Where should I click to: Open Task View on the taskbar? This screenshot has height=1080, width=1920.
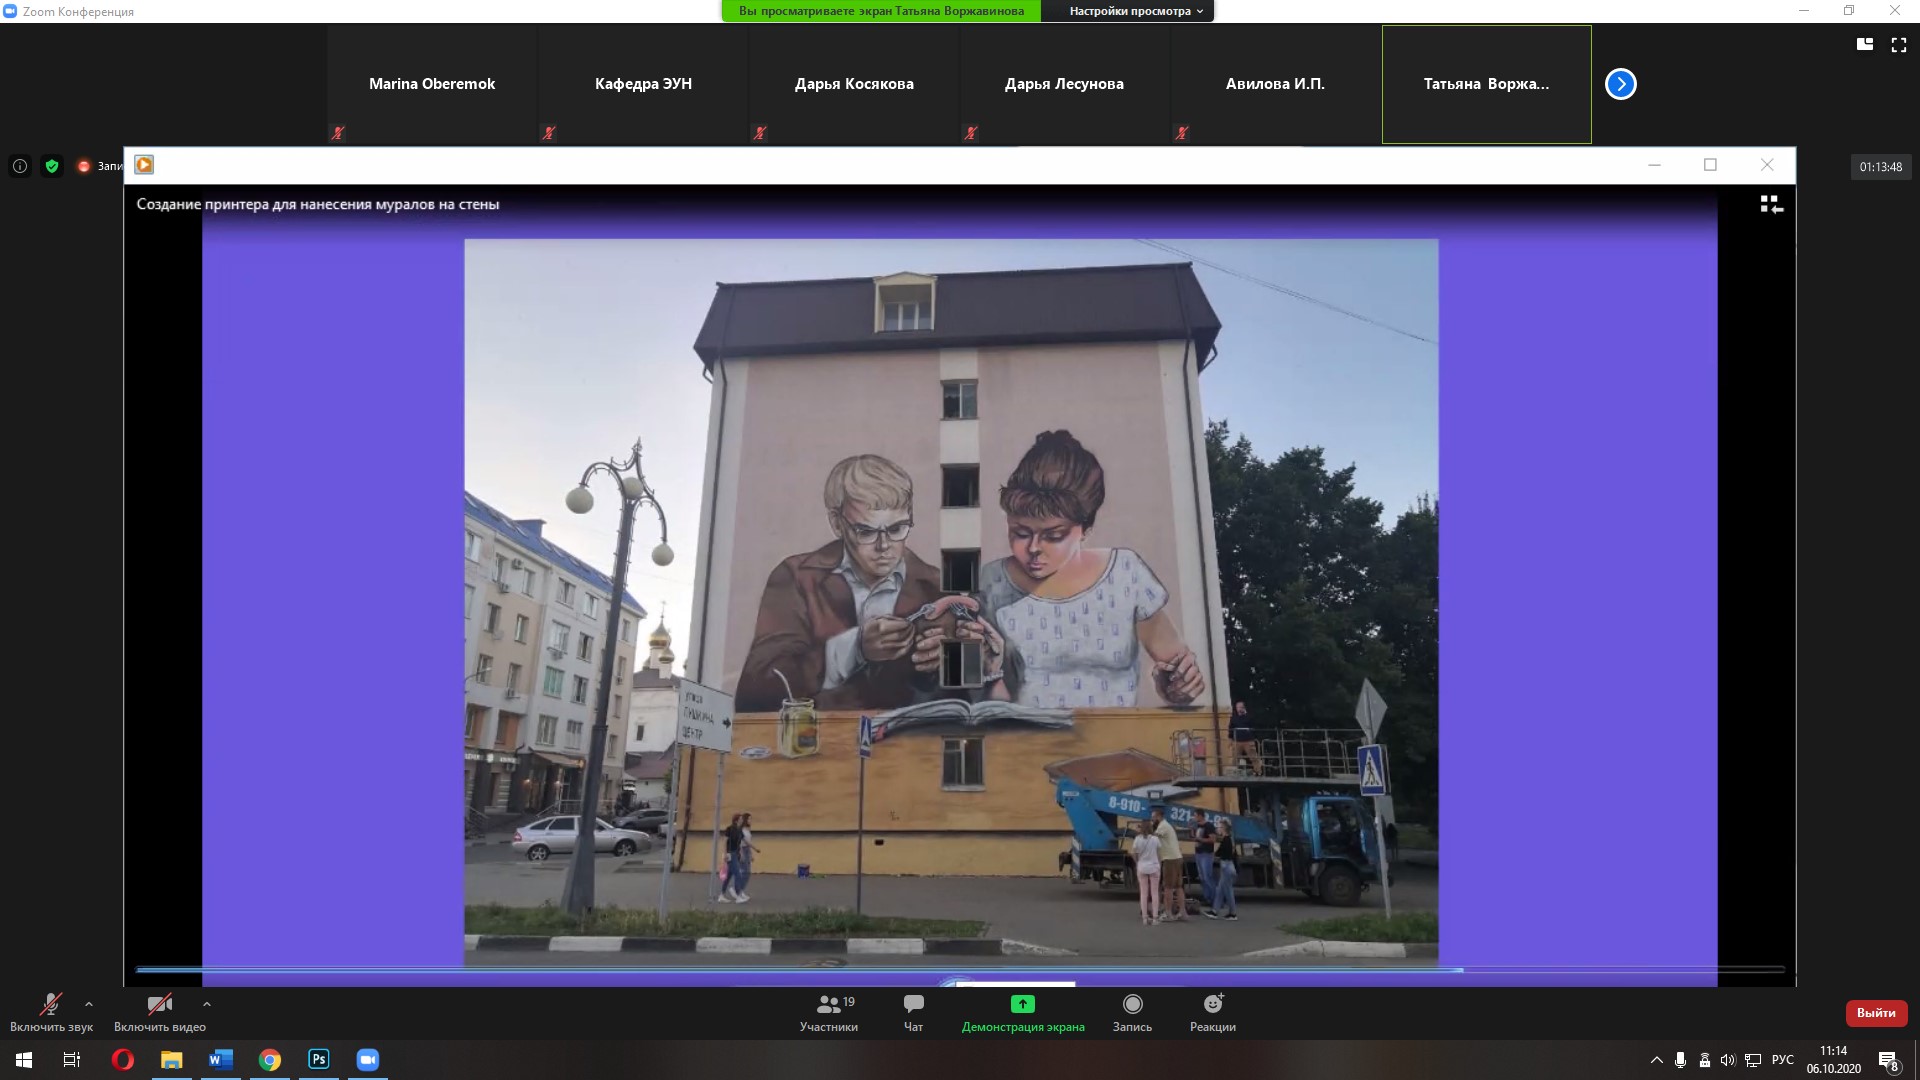[72, 1060]
